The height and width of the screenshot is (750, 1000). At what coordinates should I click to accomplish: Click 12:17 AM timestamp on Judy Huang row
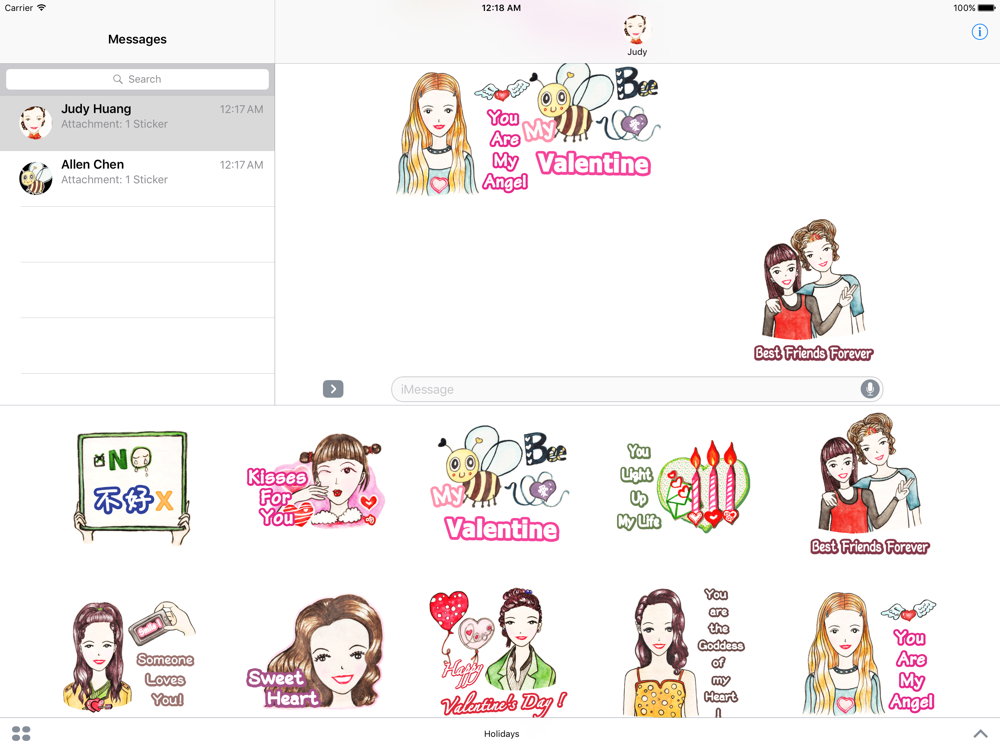pos(241,109)
